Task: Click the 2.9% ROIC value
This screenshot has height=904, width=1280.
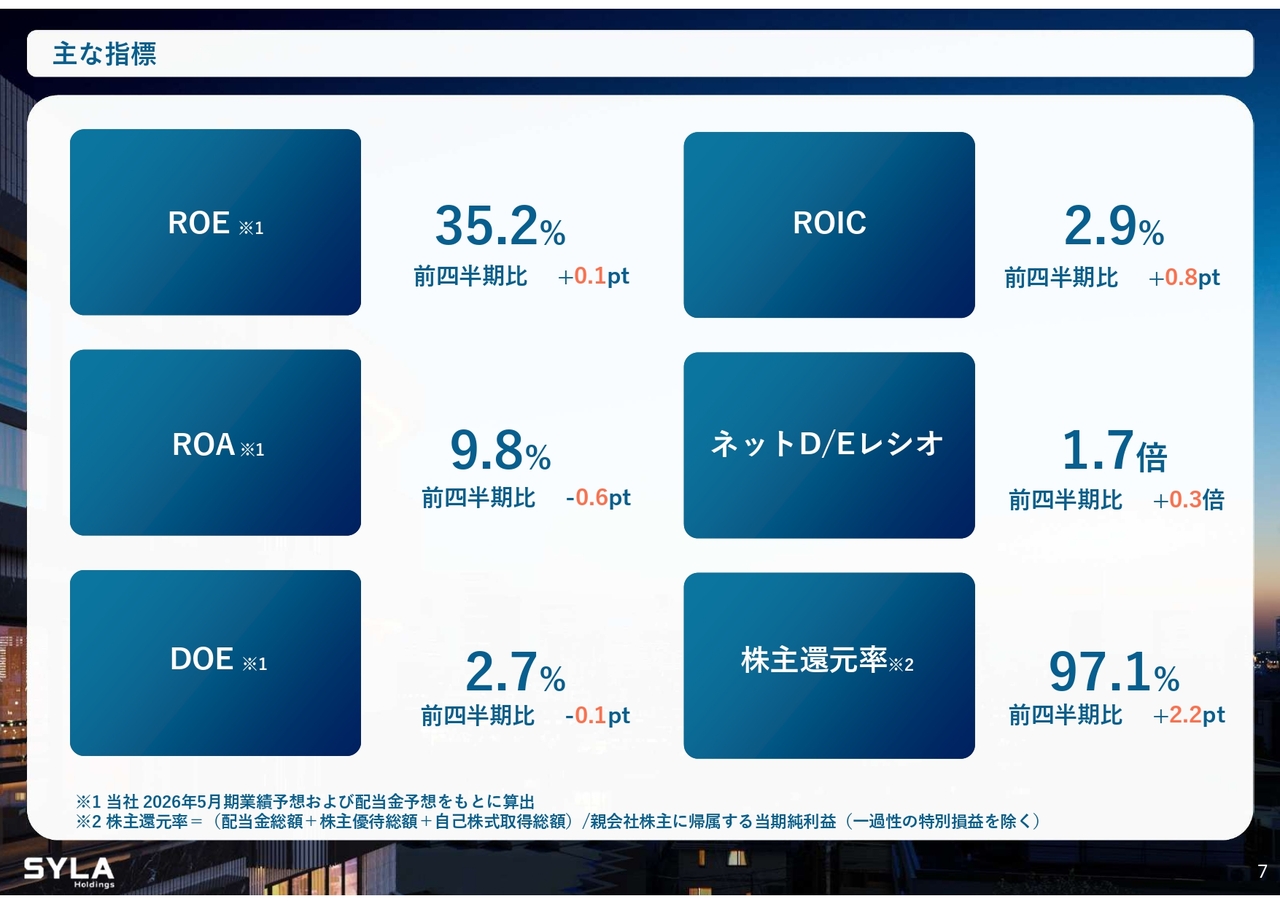Action: [1113, 229]
